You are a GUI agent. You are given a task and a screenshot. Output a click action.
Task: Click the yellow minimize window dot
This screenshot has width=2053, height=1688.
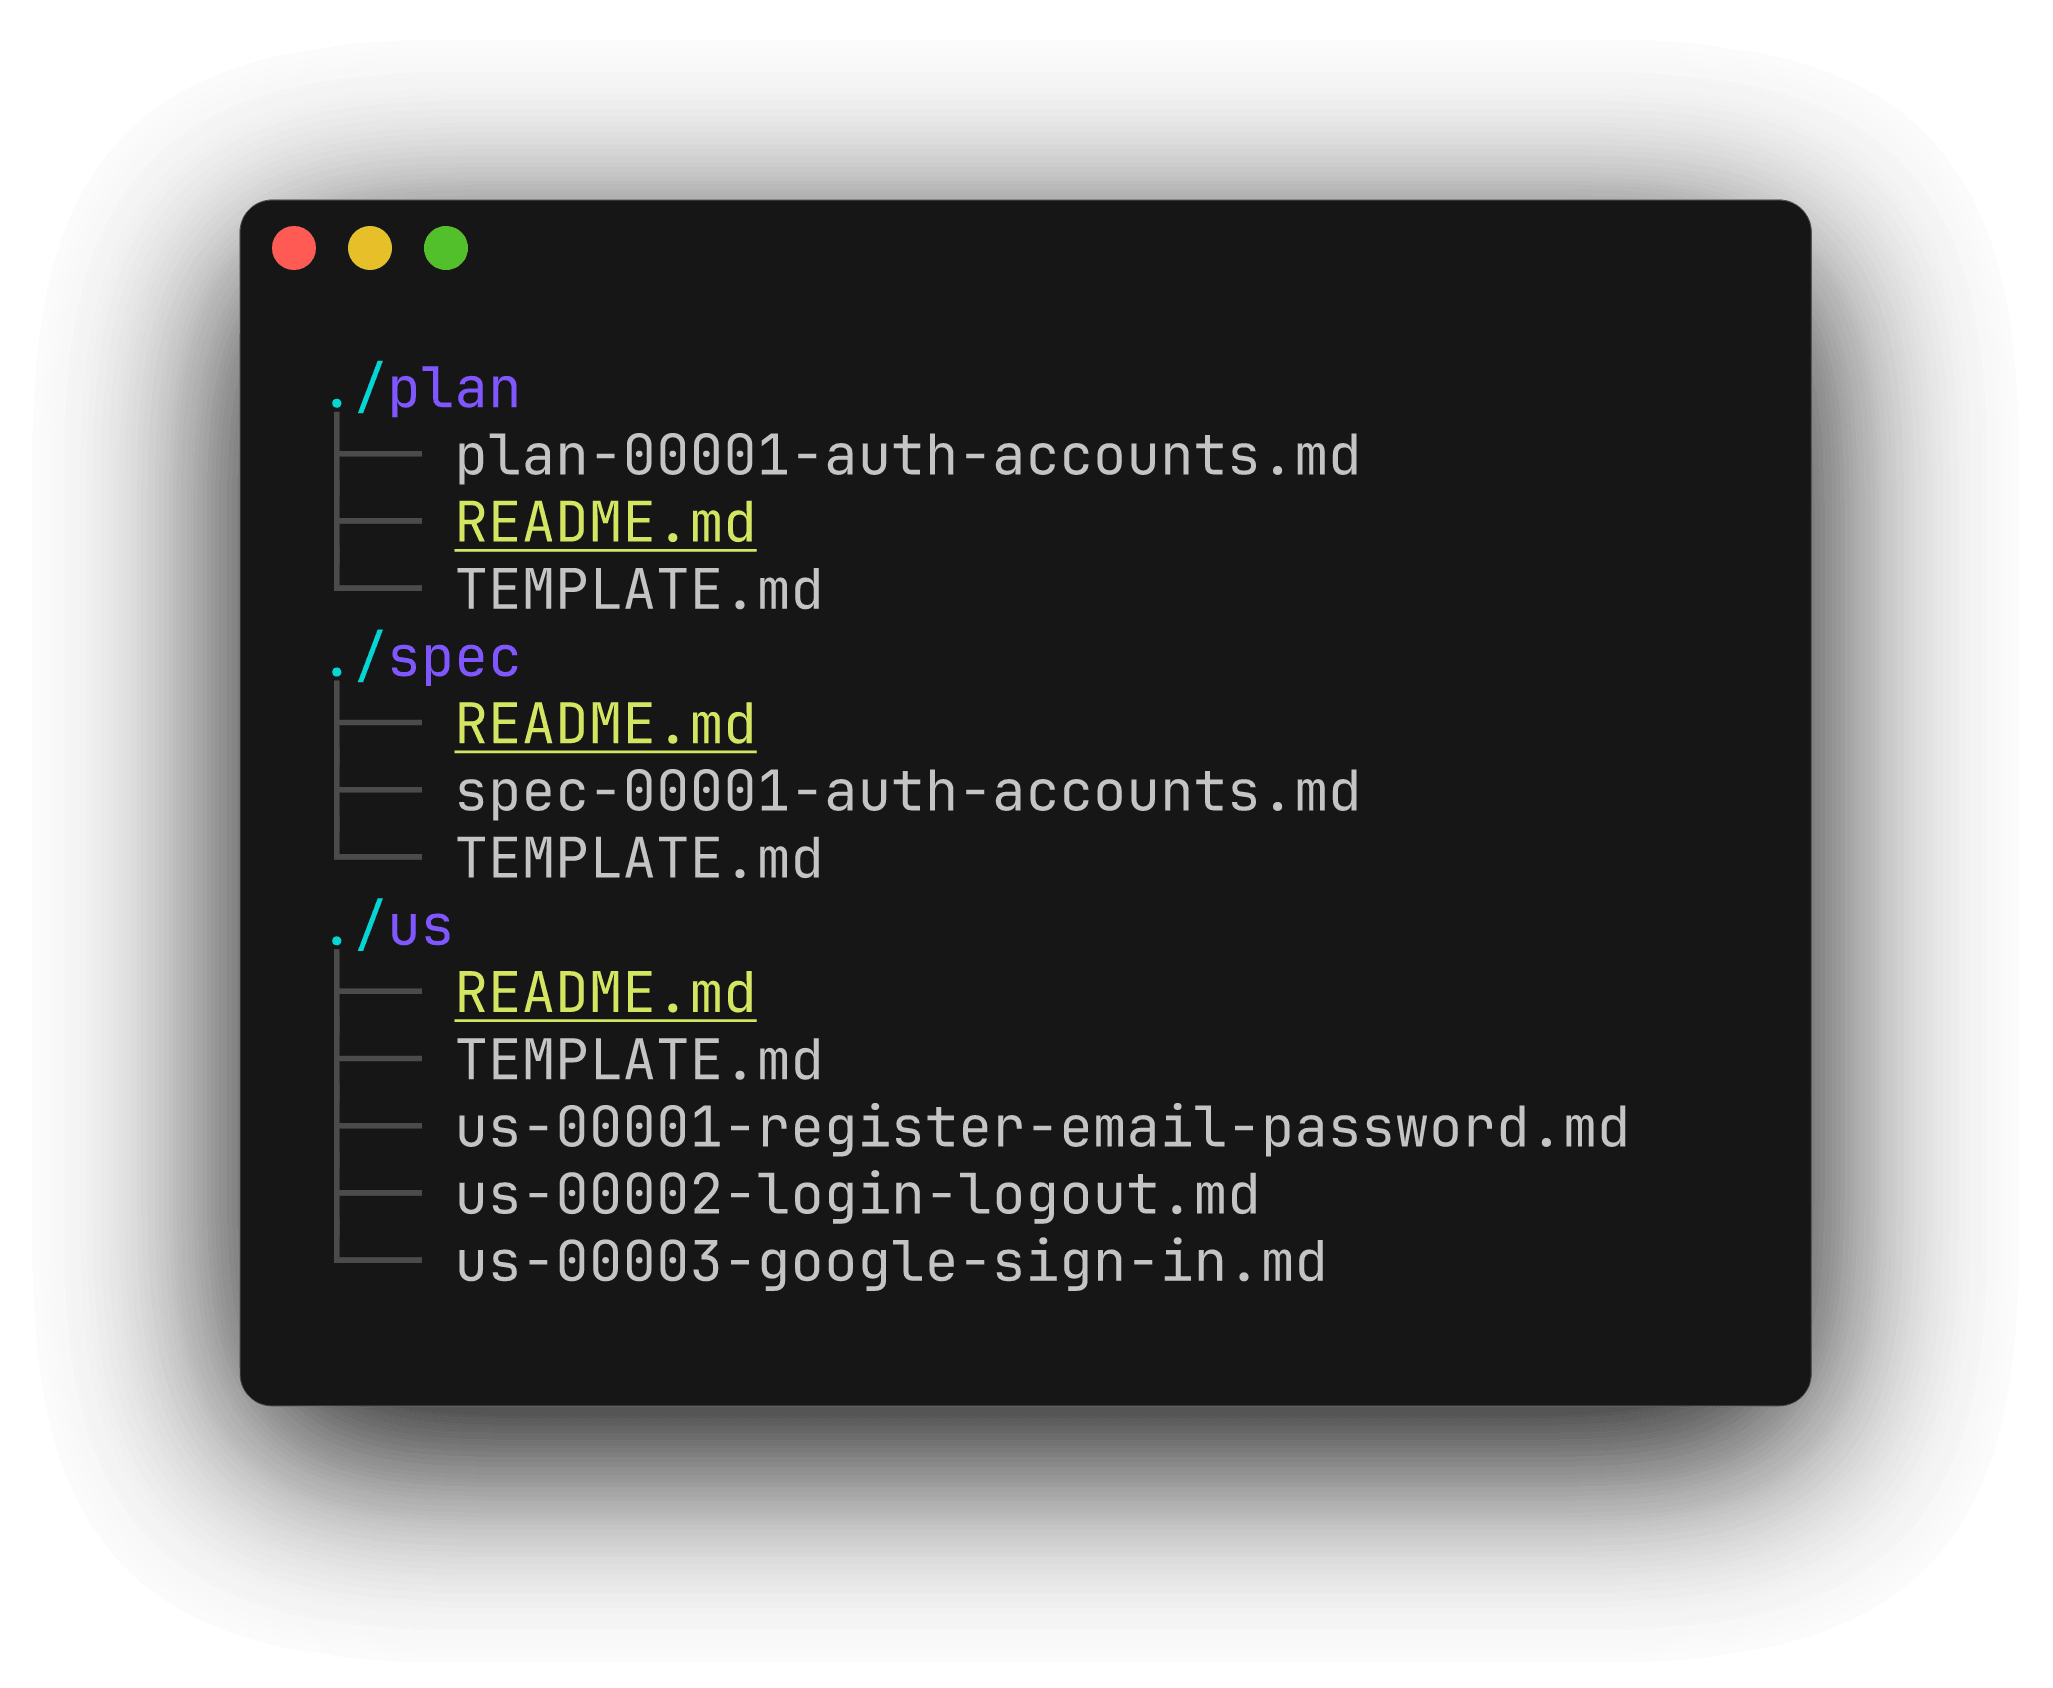tap(370, 248)
